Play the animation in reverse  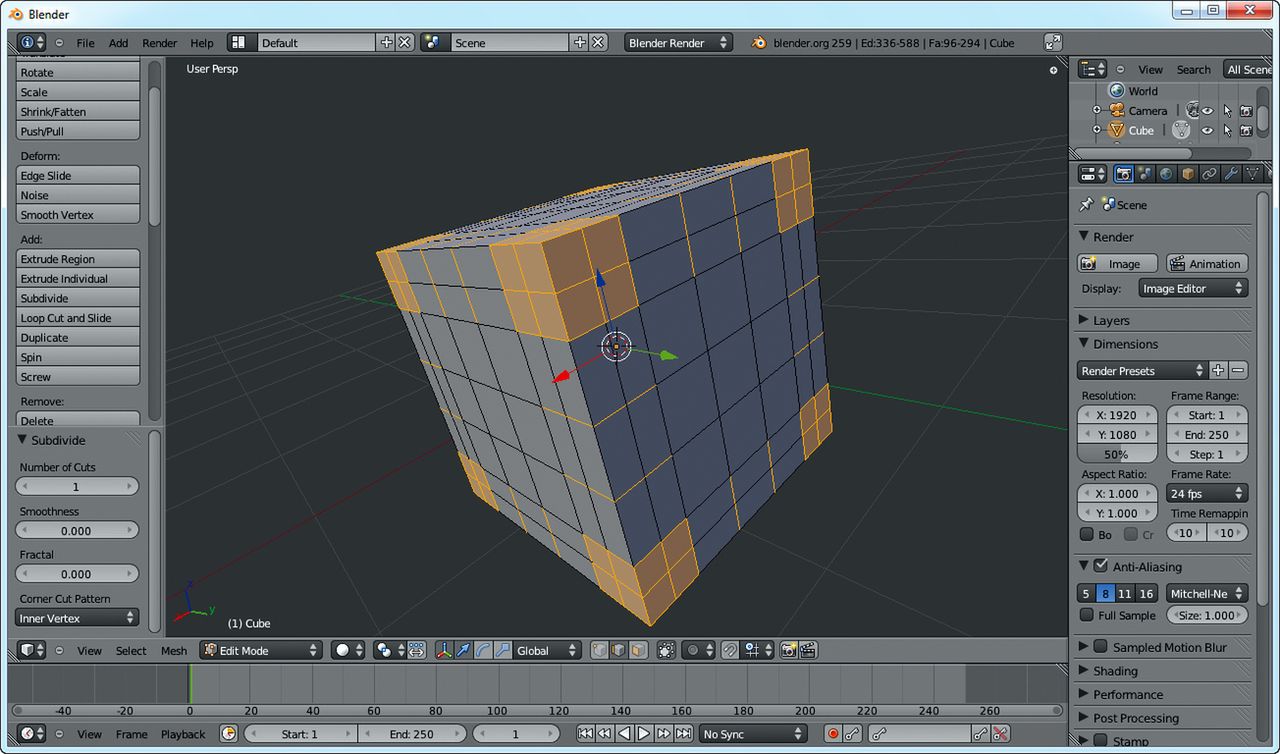[x=625, y=734]
